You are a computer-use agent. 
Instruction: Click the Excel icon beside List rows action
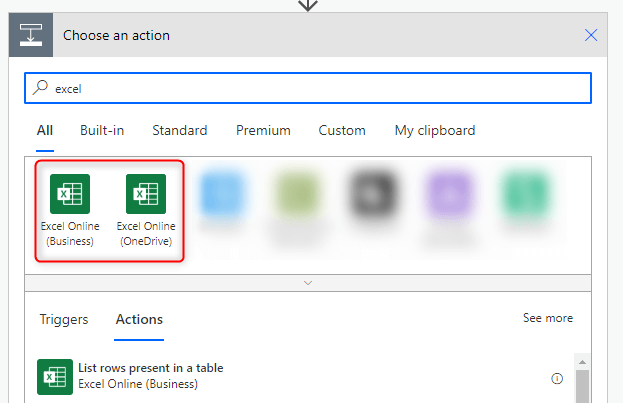point(53,376)
